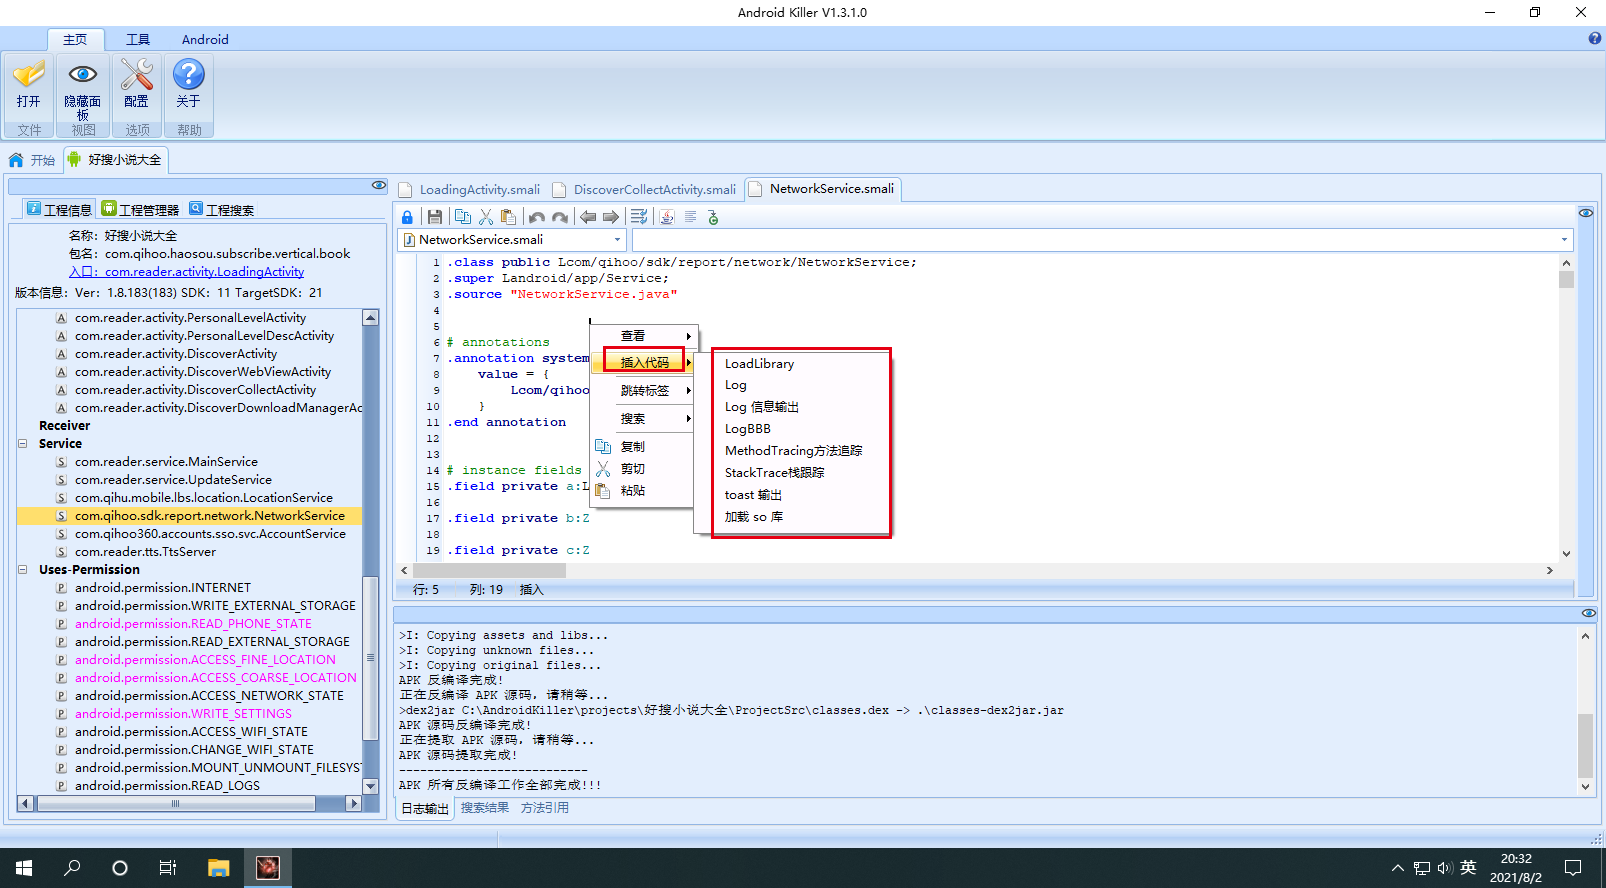Toggle the eye icon on code editor panel
The width and height of the screenshot is (1606, 888).
pos(1586,213)
